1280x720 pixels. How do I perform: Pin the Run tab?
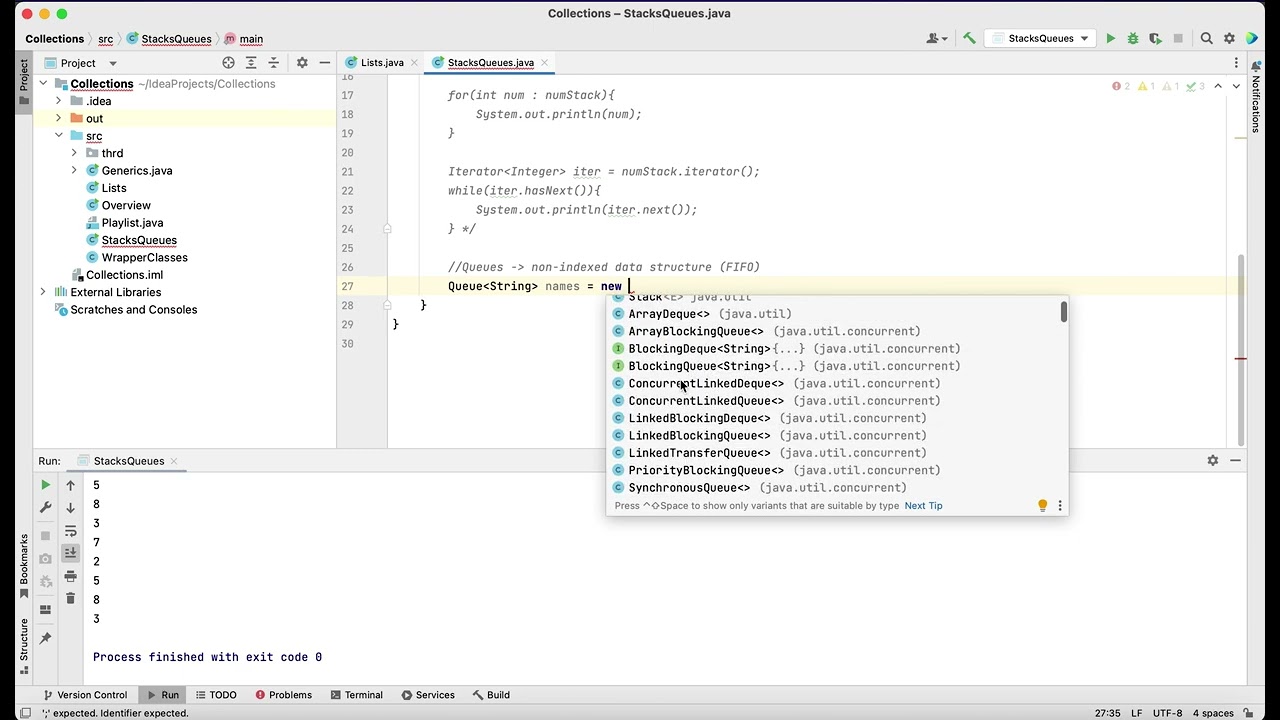(45, 638)
